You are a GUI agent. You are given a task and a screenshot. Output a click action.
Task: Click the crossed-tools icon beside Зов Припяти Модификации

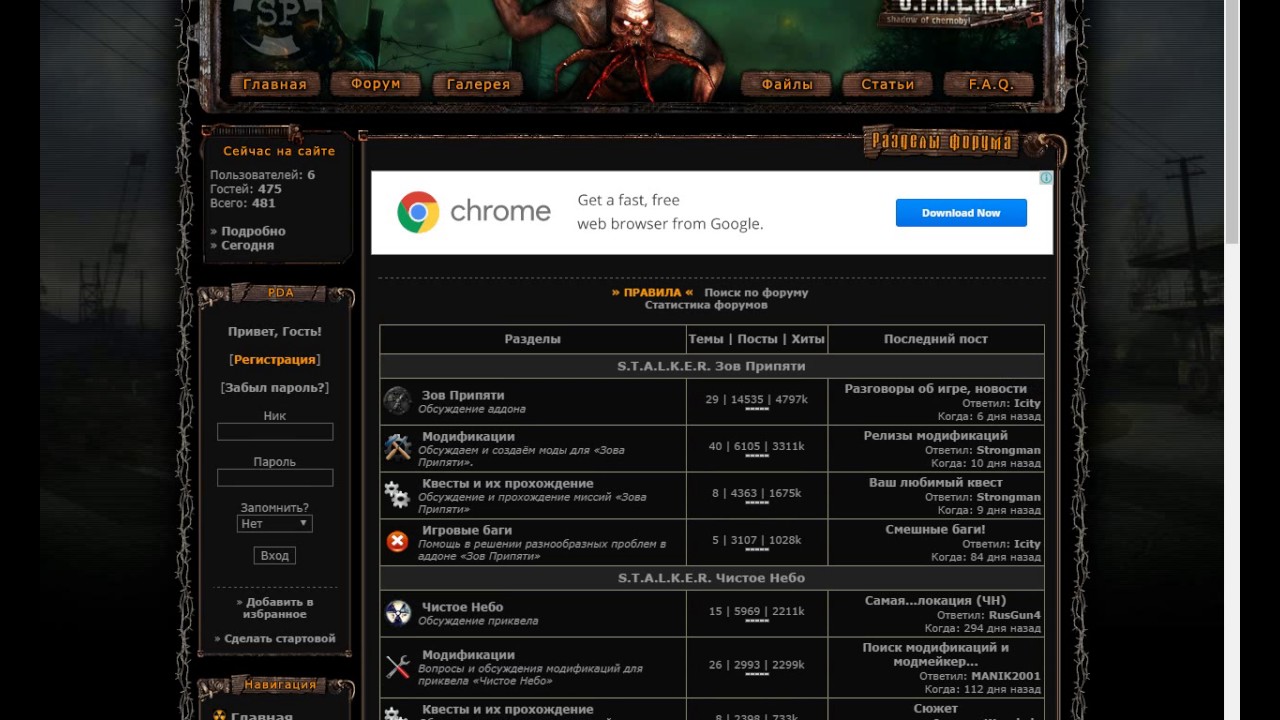point(397,448)
